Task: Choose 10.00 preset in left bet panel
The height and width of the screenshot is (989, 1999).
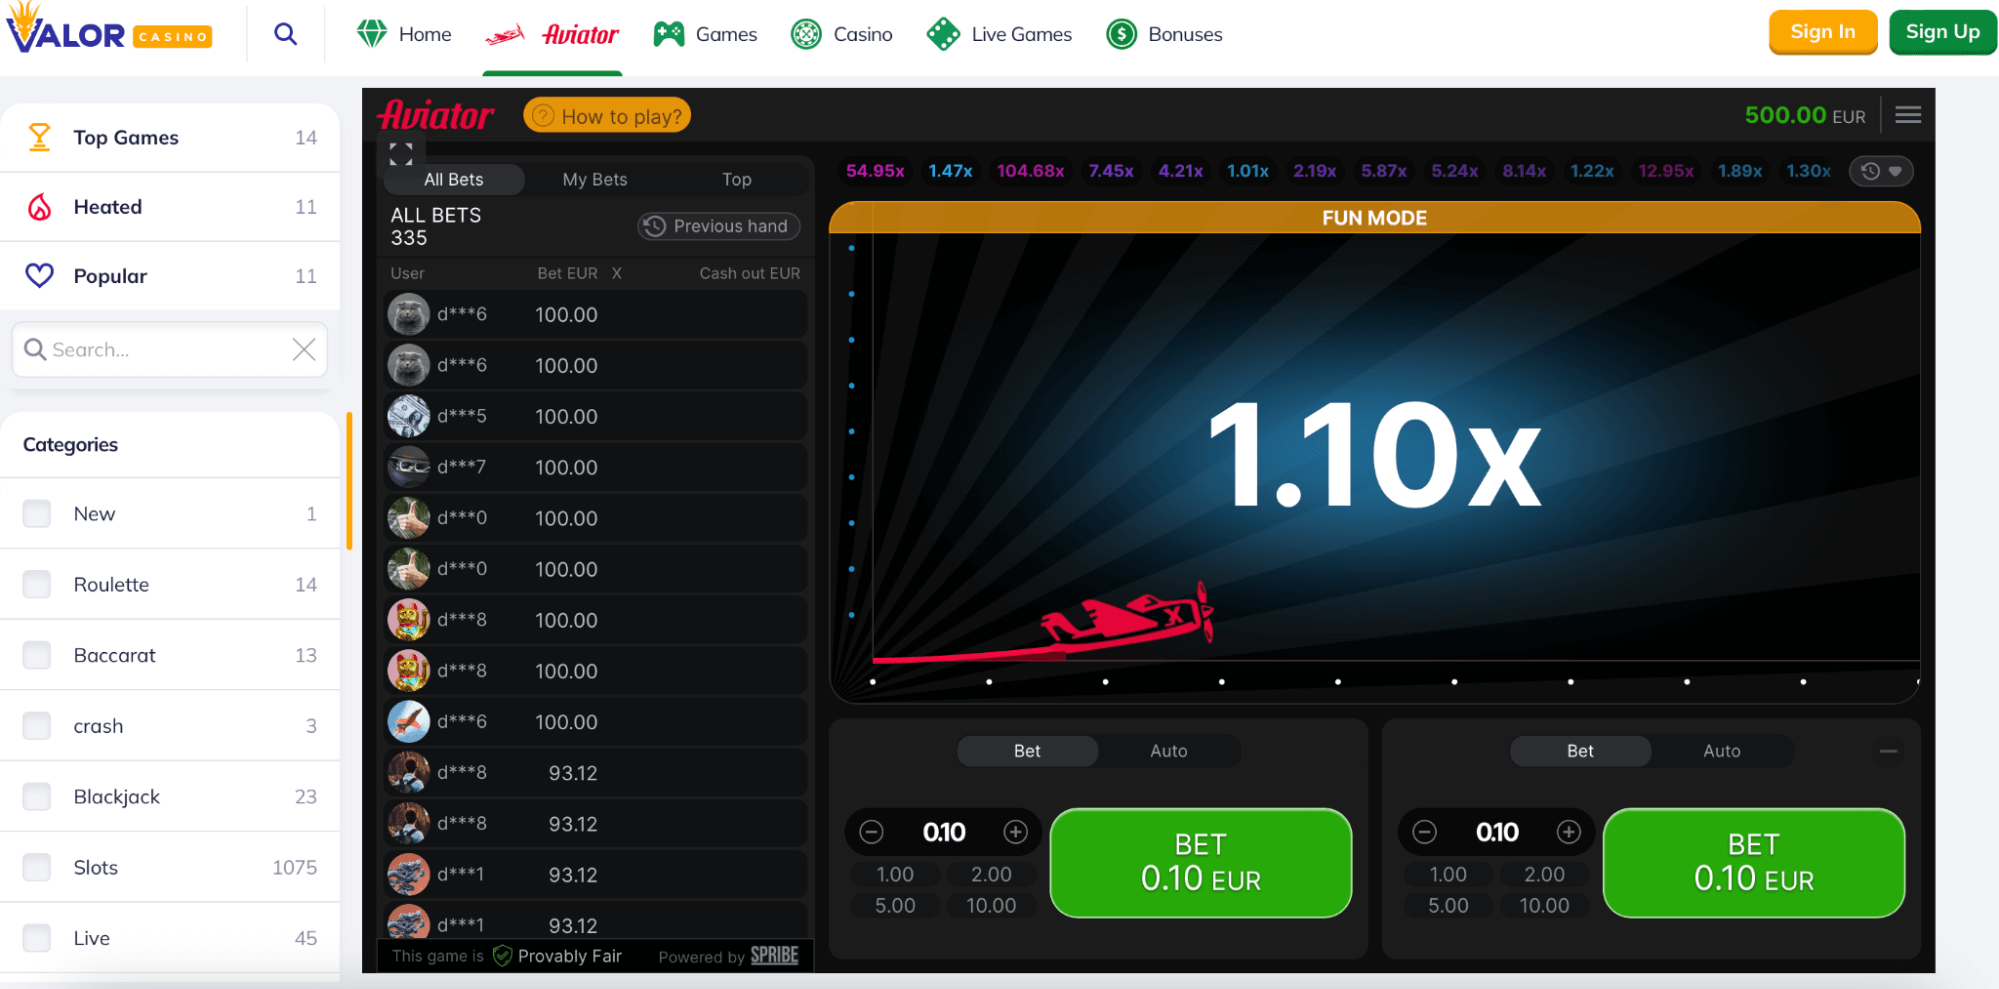Action: pyautogui.click(x=991, y=906)
